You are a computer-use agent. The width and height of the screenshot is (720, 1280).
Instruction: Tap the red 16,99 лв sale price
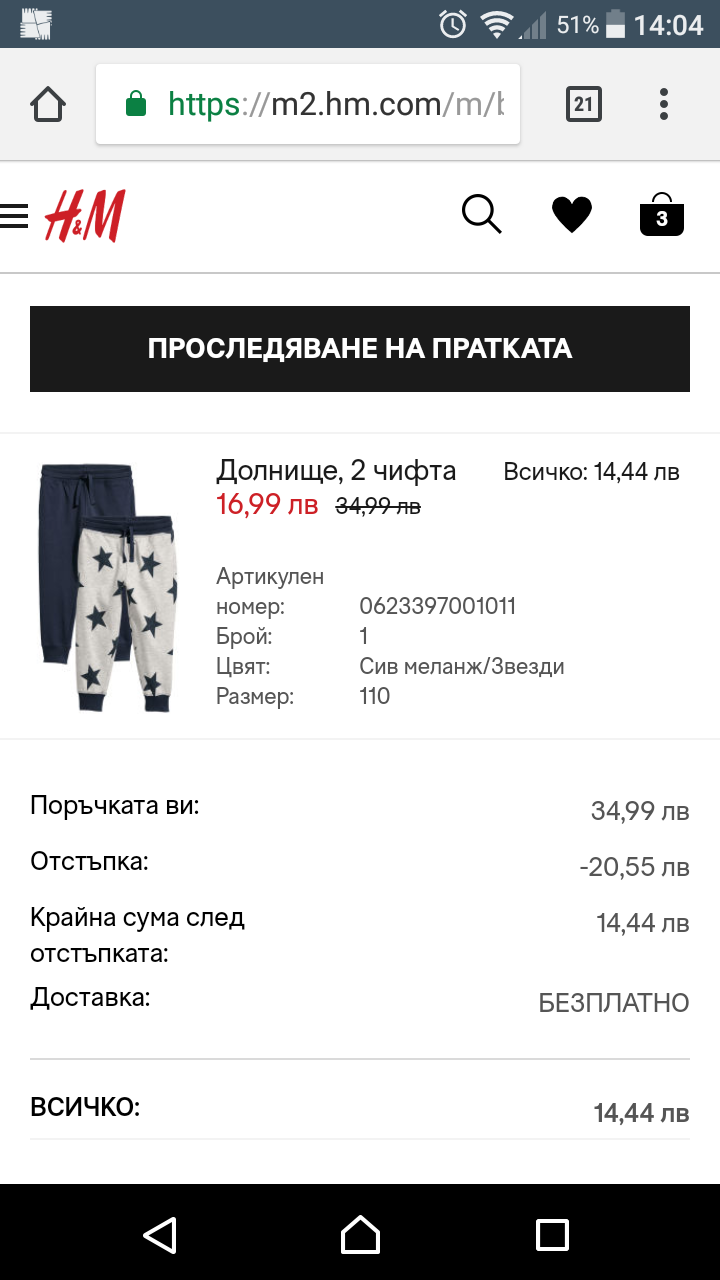pyautogui.click(x=267, y=505)
